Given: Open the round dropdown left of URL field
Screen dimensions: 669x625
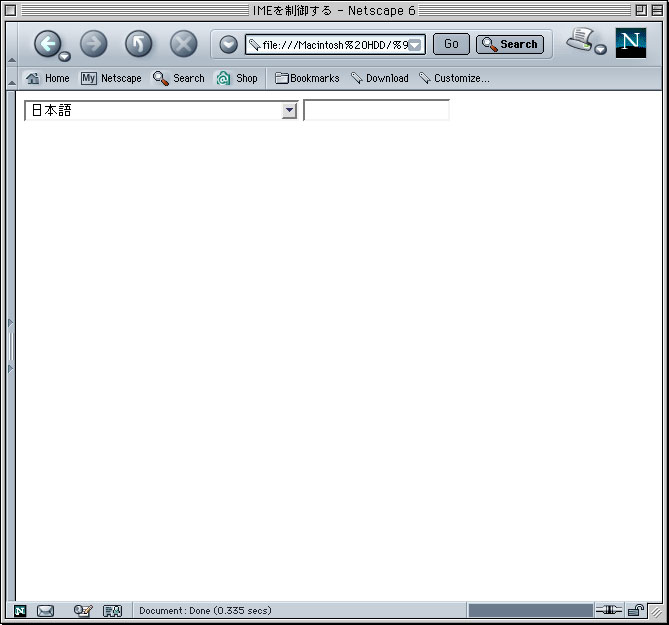Looking at the screenshot, I should 229,44.
